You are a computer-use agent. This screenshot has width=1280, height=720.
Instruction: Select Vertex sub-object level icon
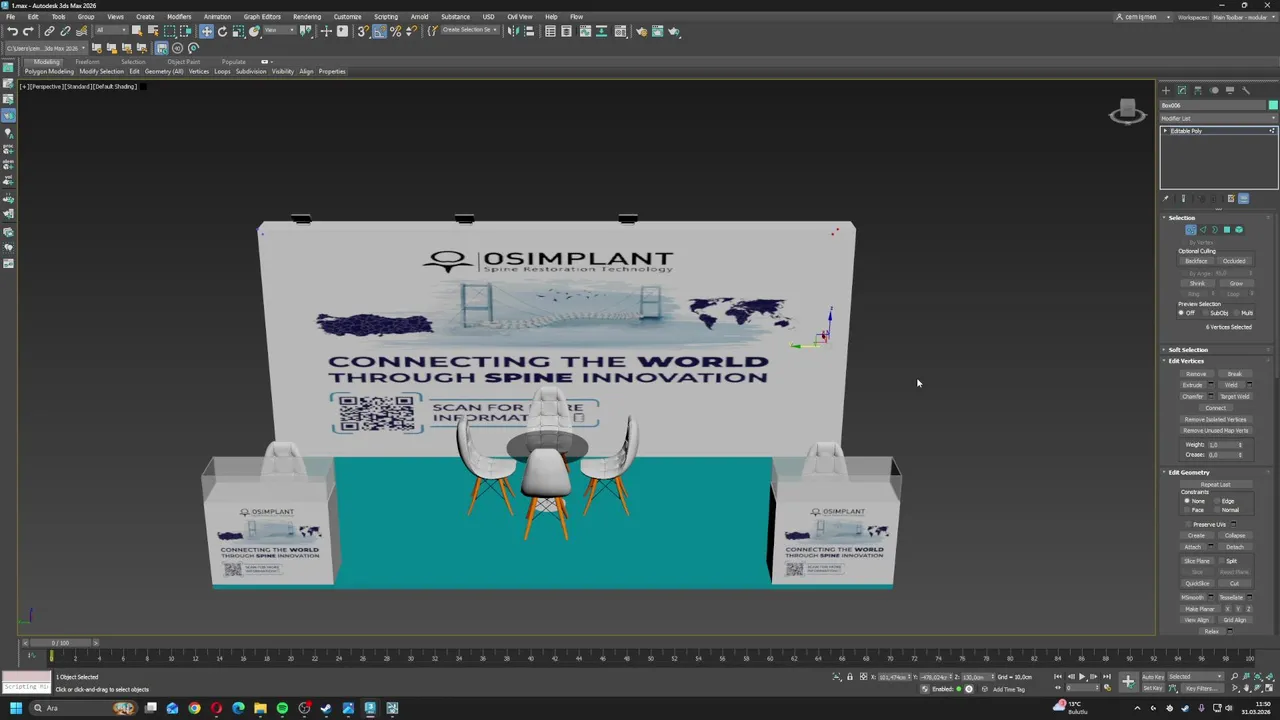pos(1191,230)
